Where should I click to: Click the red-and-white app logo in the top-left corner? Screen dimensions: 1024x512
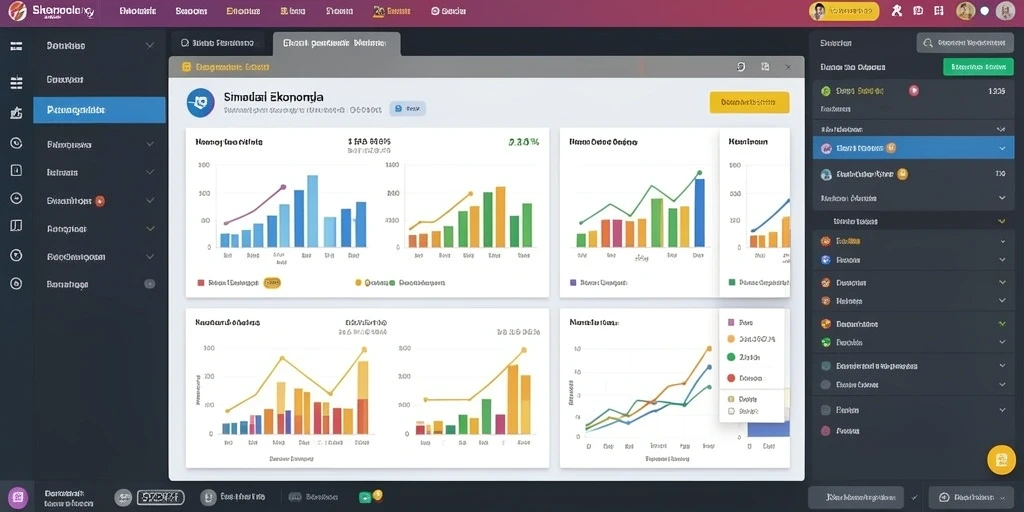(x=17, y=11)
